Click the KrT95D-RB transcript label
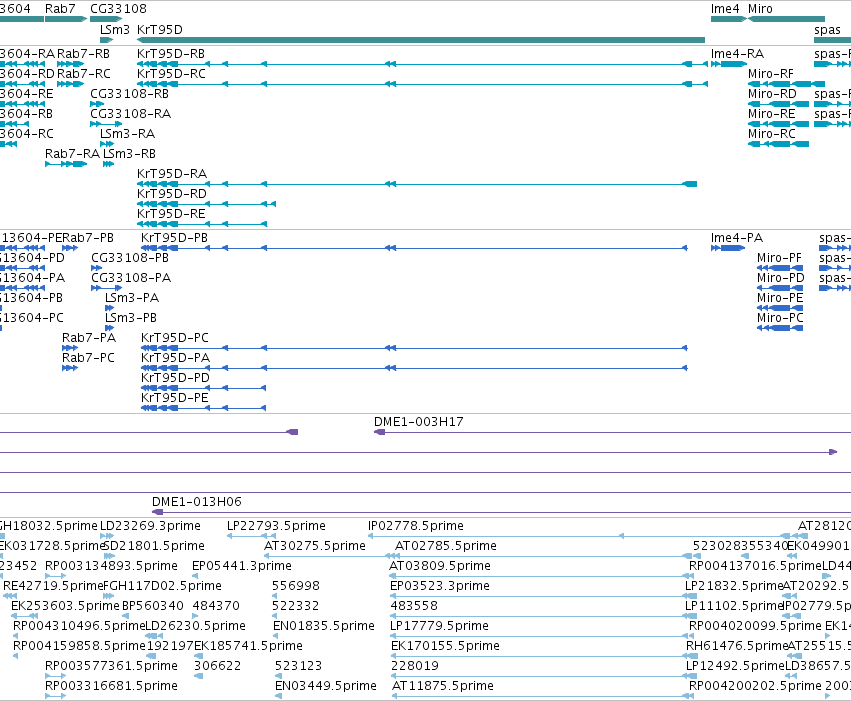851x701 pixels. [x=171, y=54]
